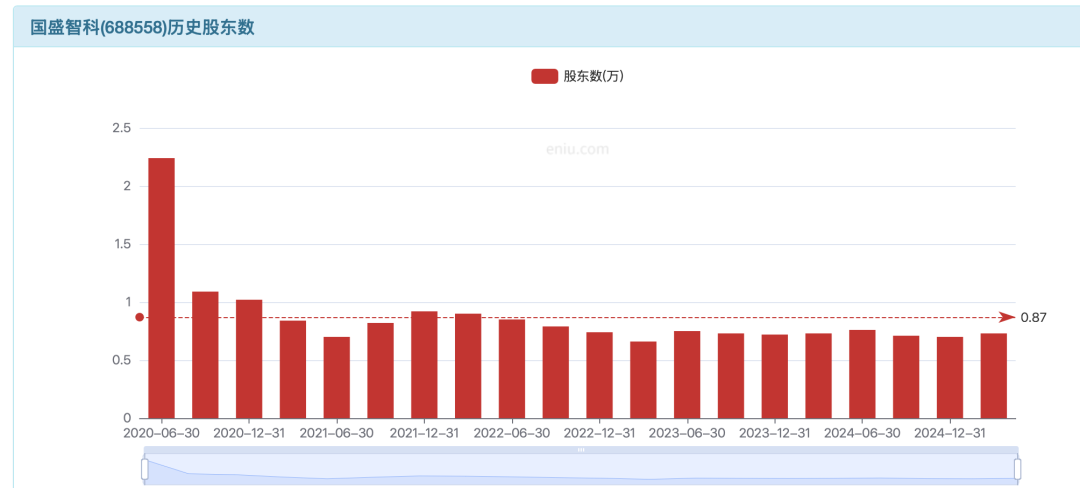Click the top move handle of the zoom slider
This screenshot has width=1080, height=488.
pos(581,449)
